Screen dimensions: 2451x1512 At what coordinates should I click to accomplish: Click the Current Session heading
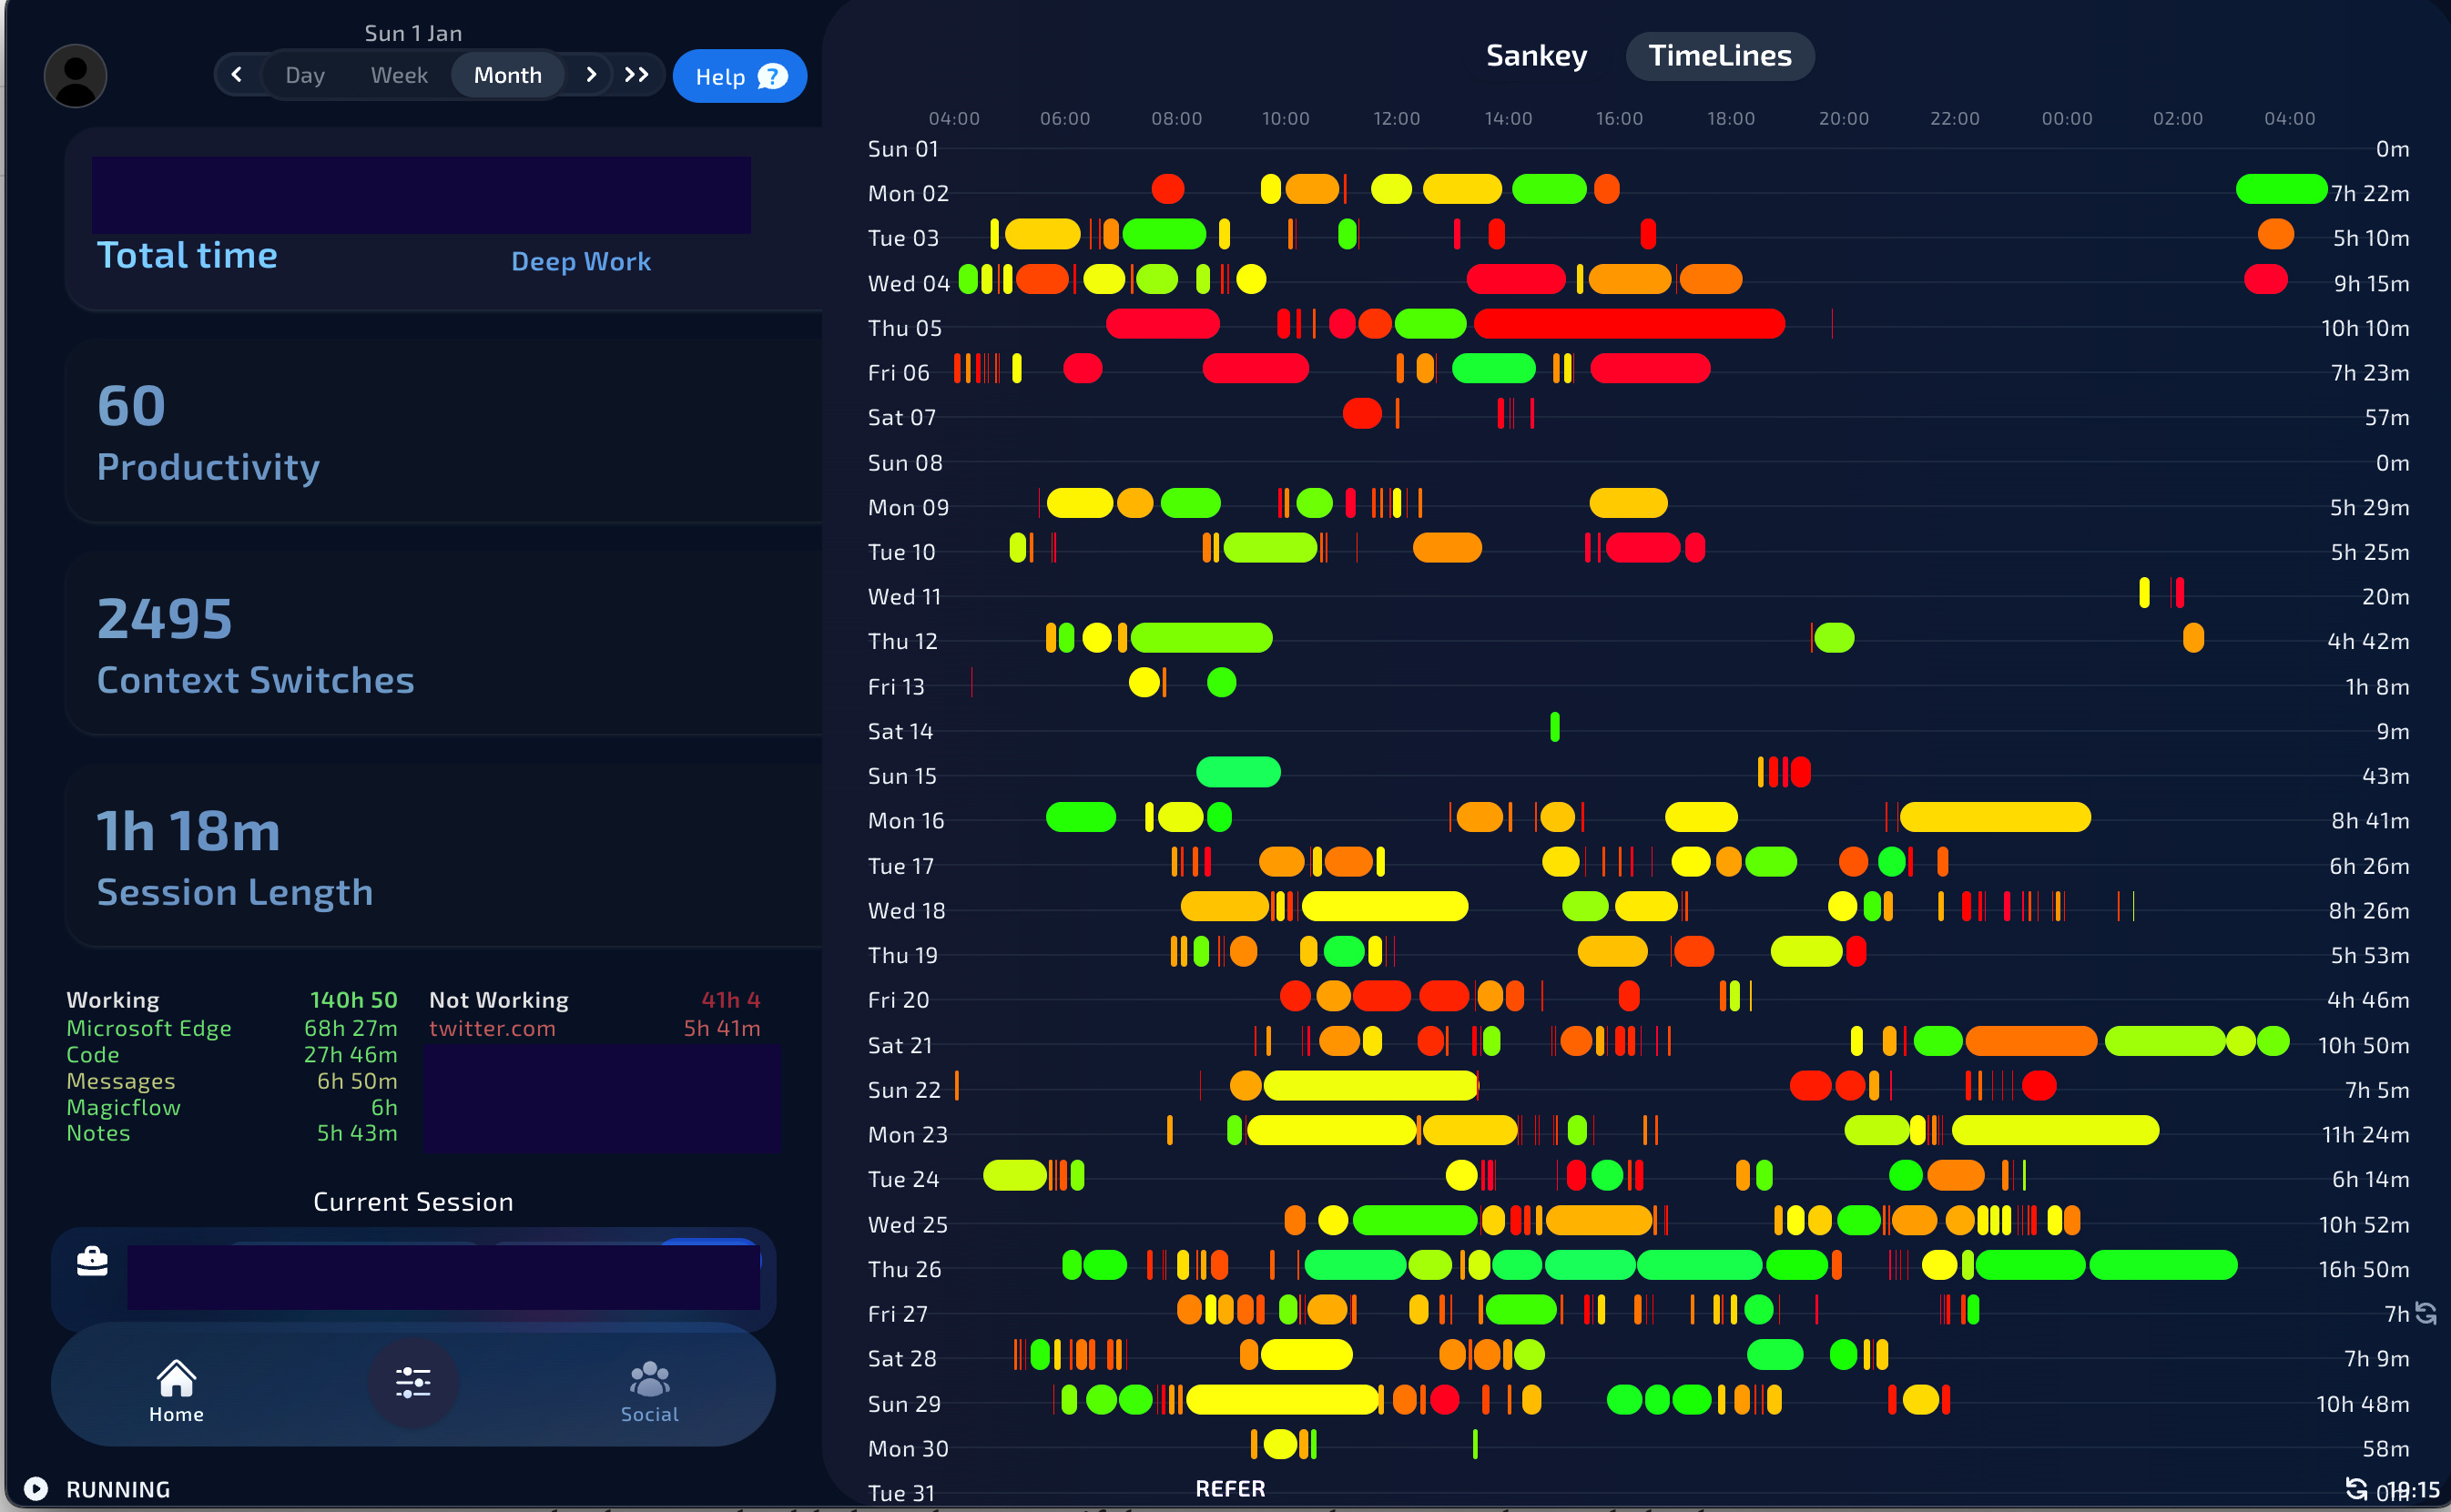pos(413,1202)
